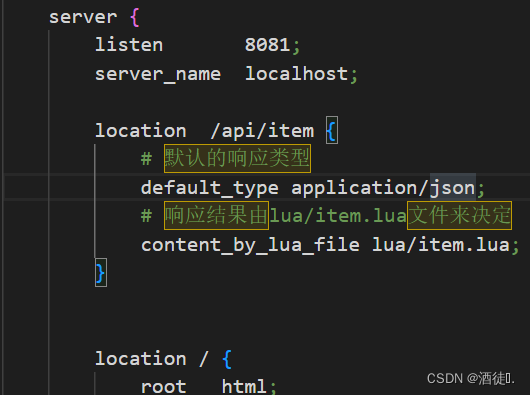Click the highlighted opening brace after /api/item
This screenshot has width=530, height=395.
click(332, 130)
